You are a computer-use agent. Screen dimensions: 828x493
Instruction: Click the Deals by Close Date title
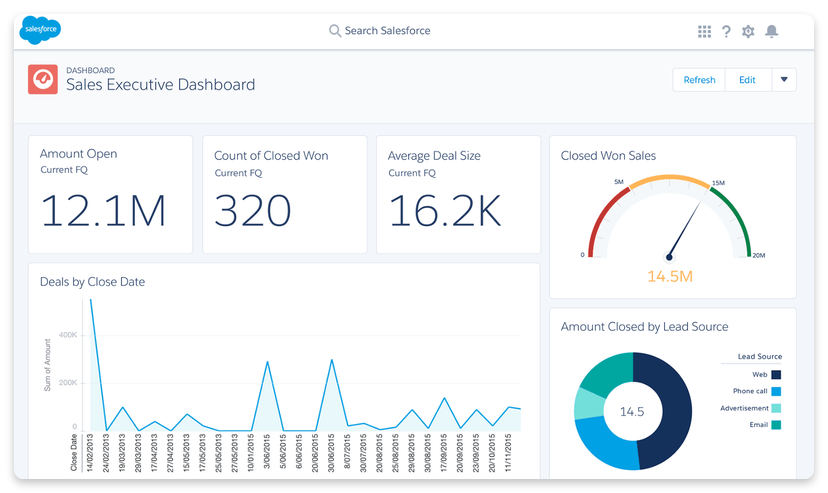click(92, 282)
